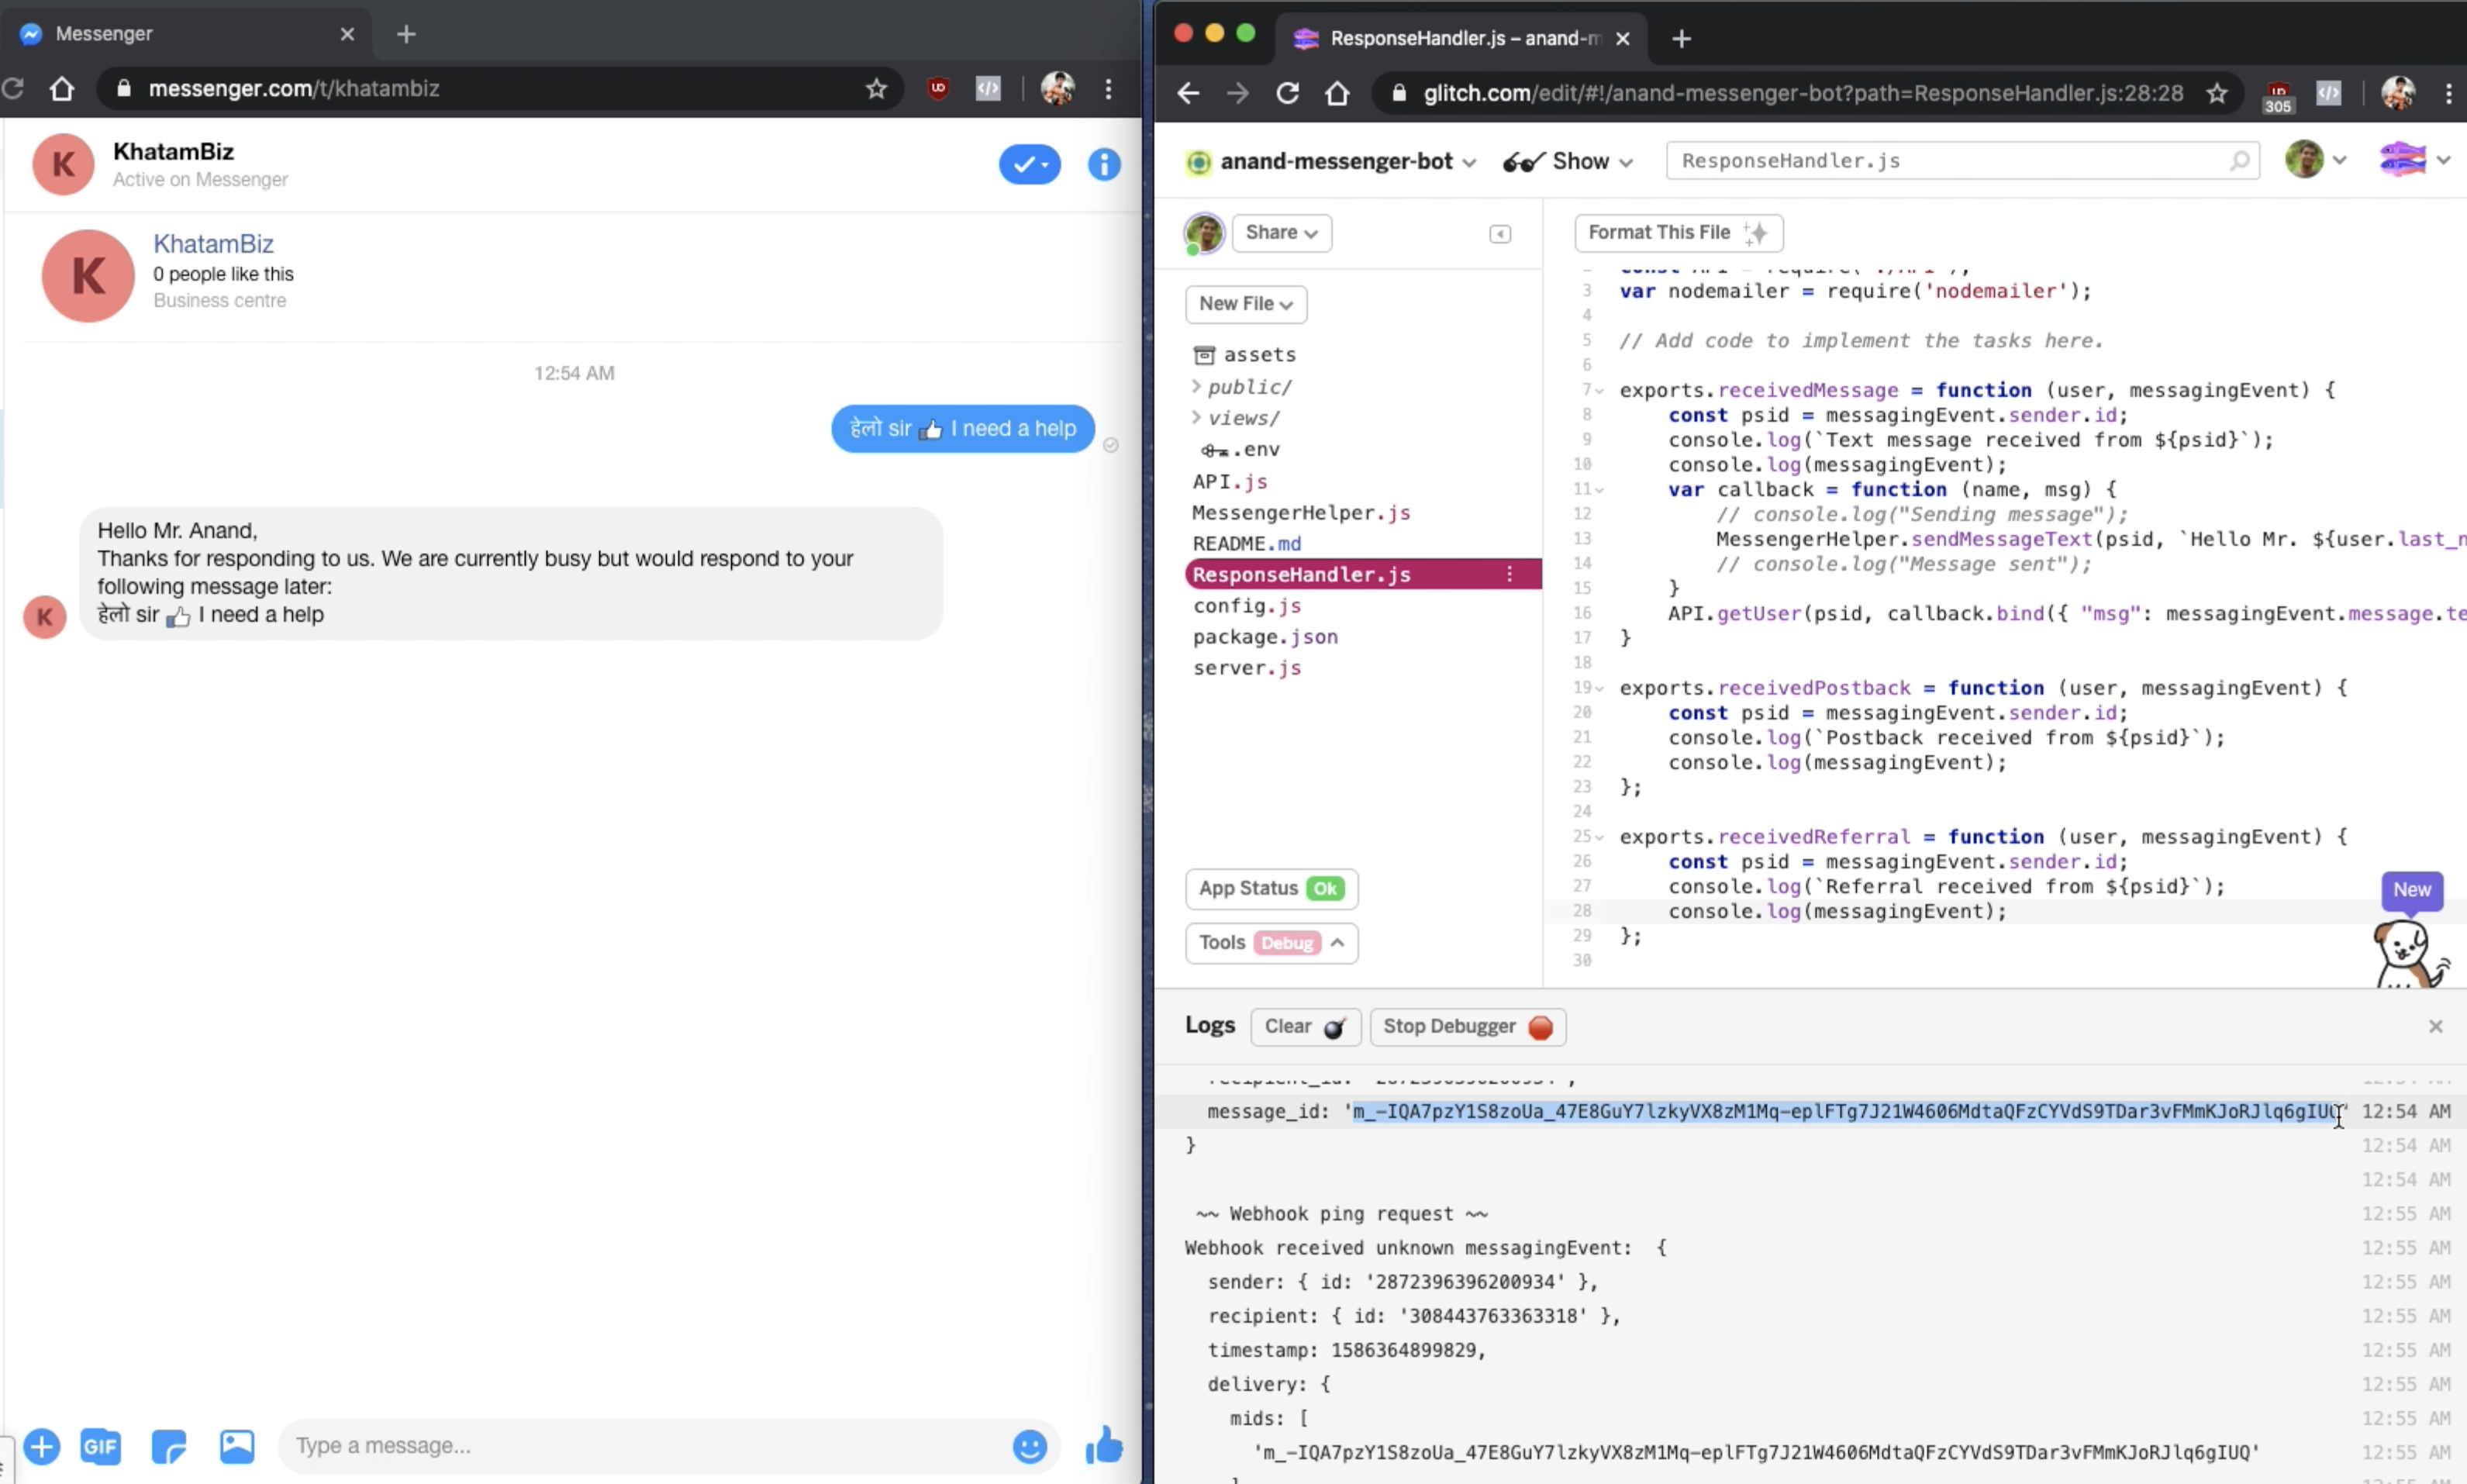Open the New File dropdown
This screenshot has height=1484, width=2467.
(1245, 304)
